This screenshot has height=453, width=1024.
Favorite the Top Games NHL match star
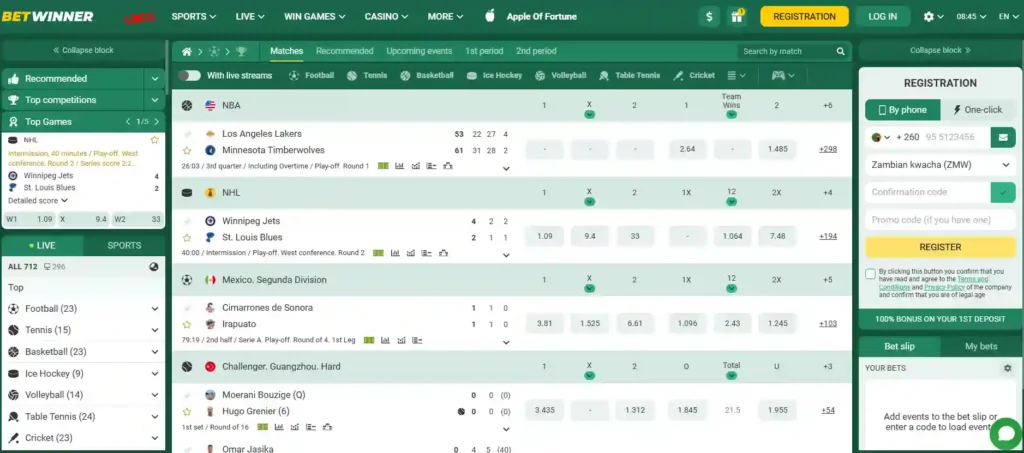(x=155, y=140)
